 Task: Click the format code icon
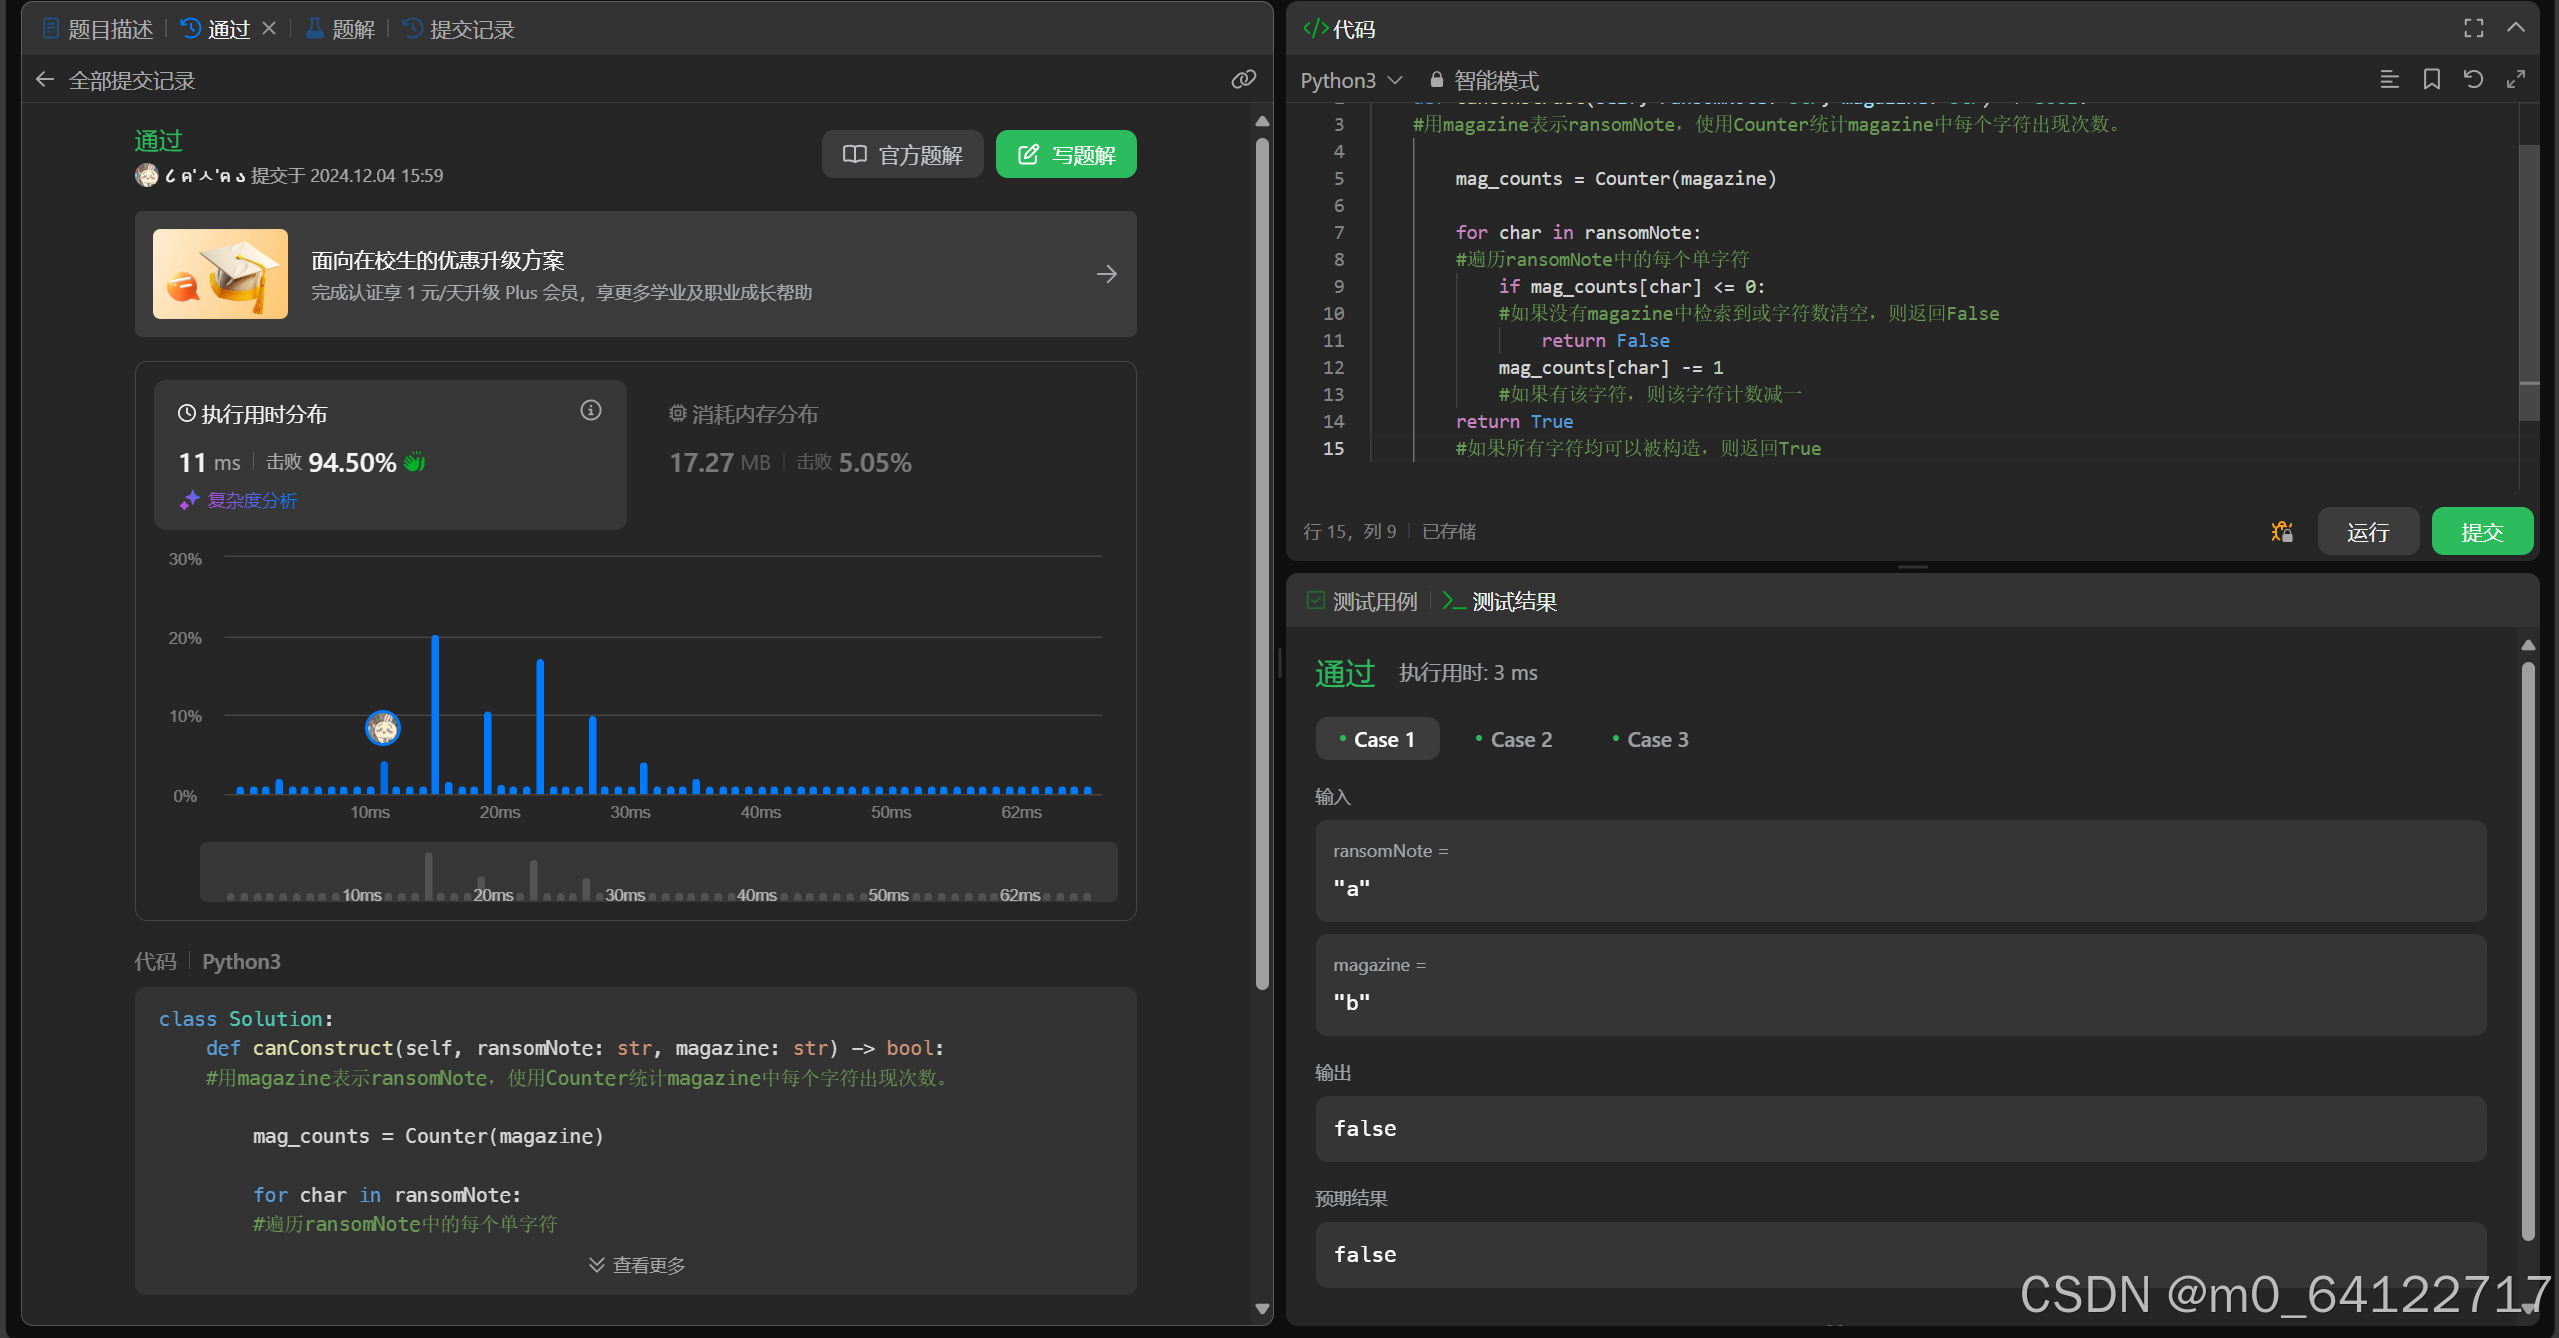coord(2389,80)
